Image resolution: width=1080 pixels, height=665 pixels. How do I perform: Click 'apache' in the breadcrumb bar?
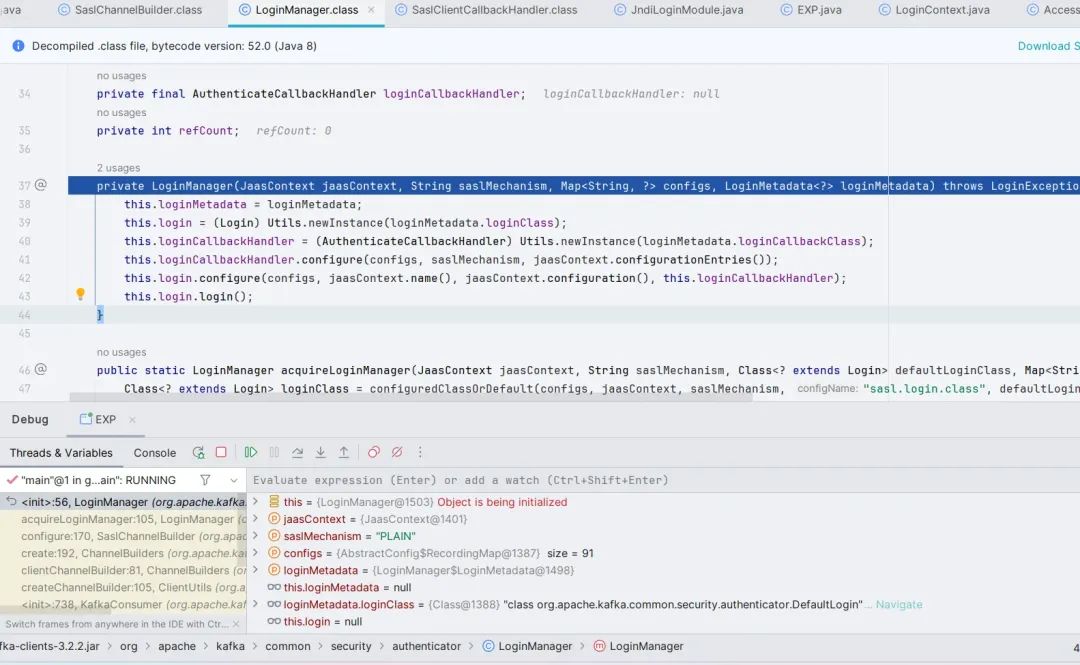pyautogui.click(x=177, y=646)
